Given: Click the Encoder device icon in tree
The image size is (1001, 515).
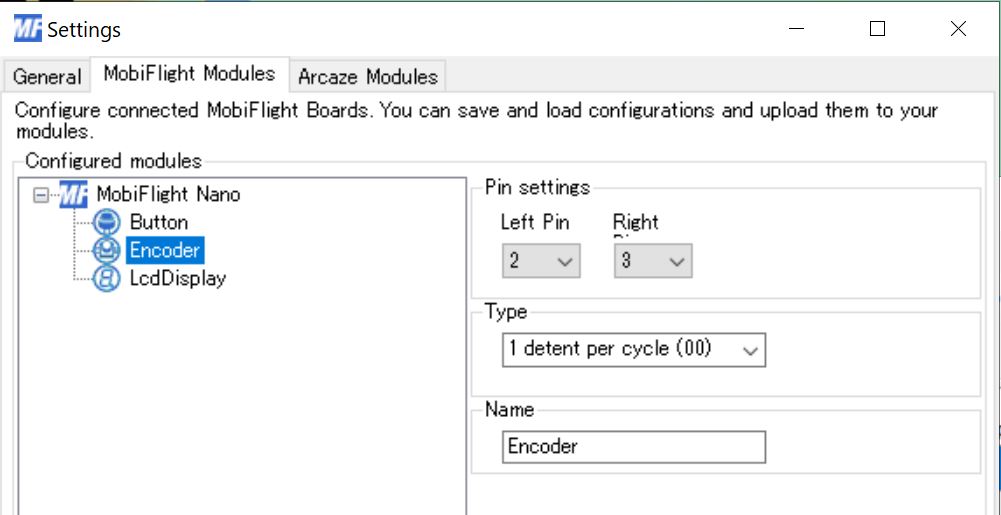Looking at the screenshot, I should click(x=106, y=250).
